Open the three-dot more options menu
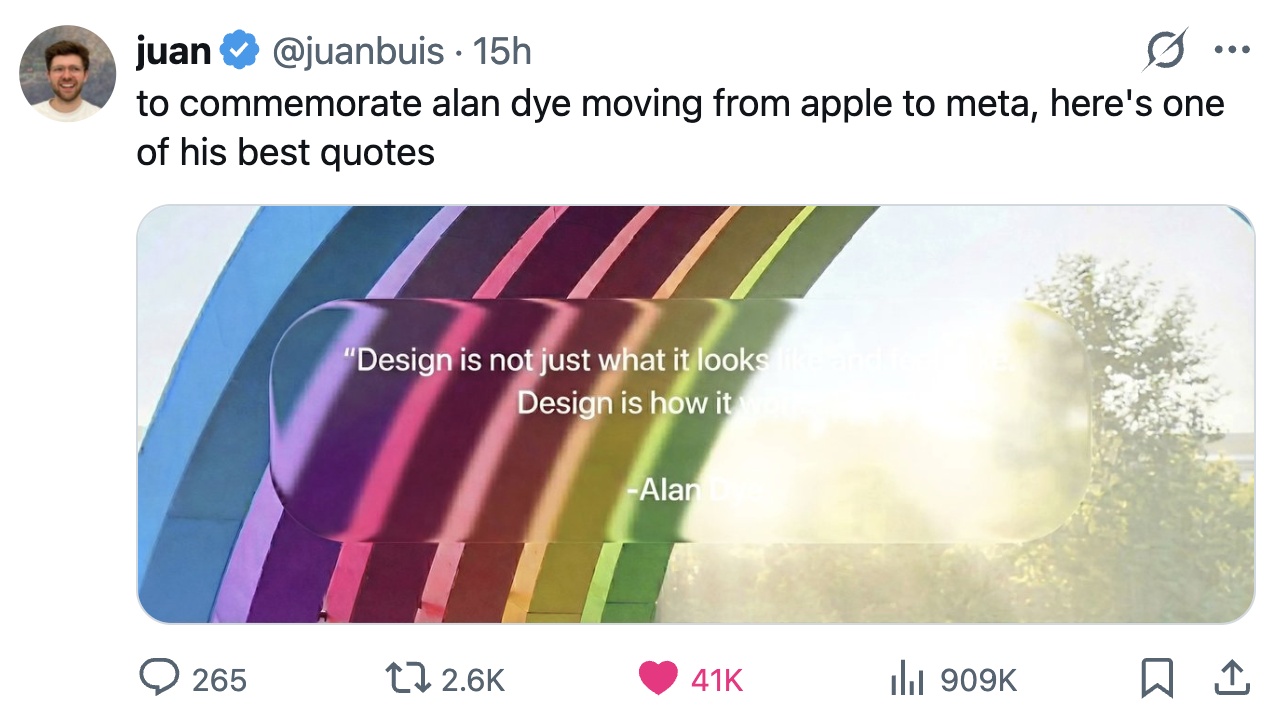Viewport: 1288px width, 722px height. [1231, 50]
